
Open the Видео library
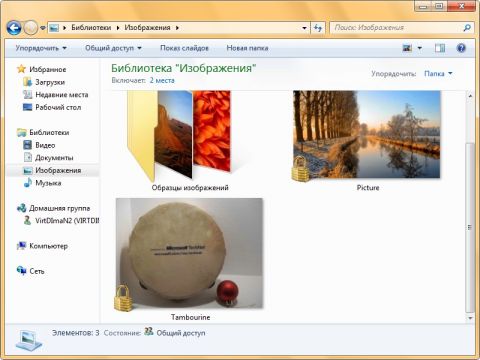[45, 145]
